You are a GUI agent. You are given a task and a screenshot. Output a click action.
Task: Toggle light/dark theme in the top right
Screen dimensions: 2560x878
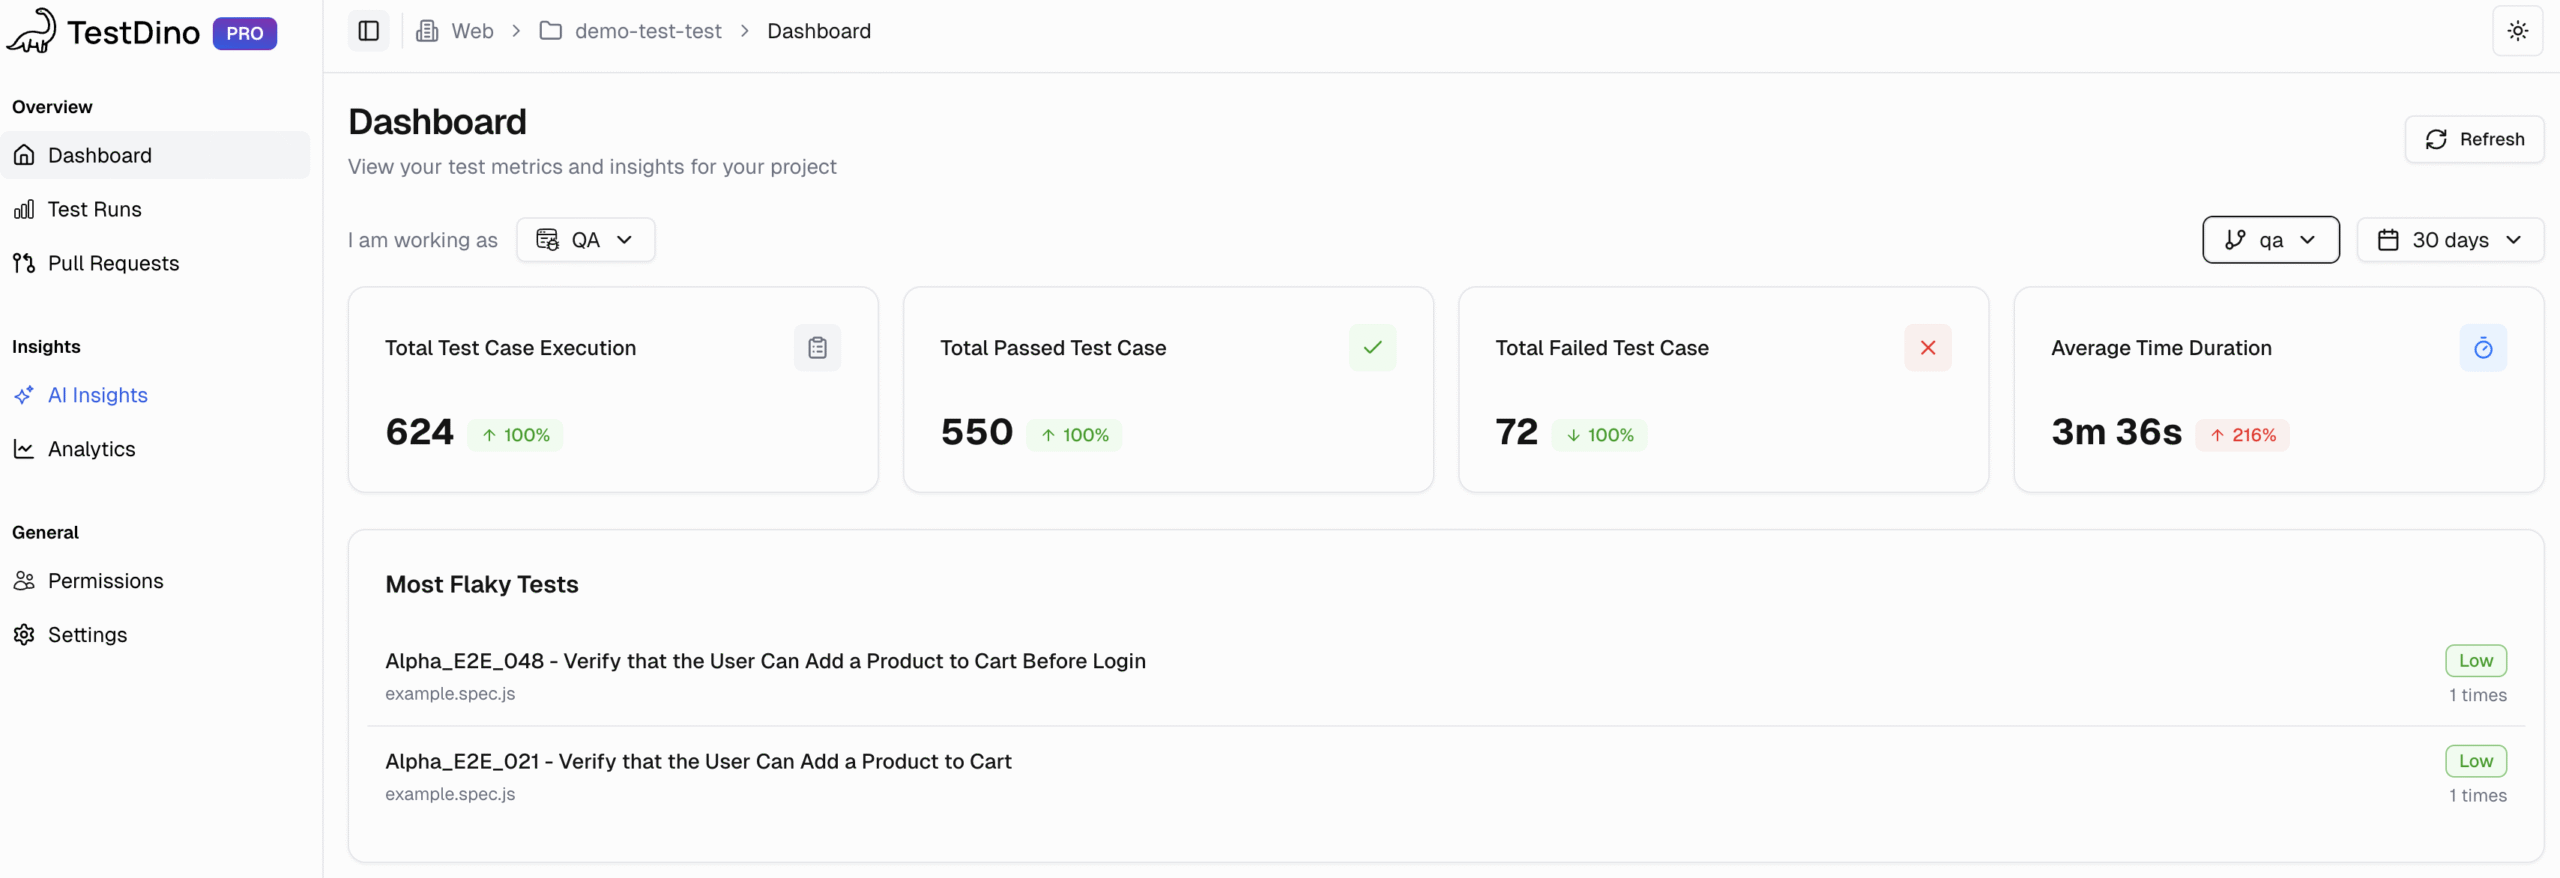(x=2518, y=31)
